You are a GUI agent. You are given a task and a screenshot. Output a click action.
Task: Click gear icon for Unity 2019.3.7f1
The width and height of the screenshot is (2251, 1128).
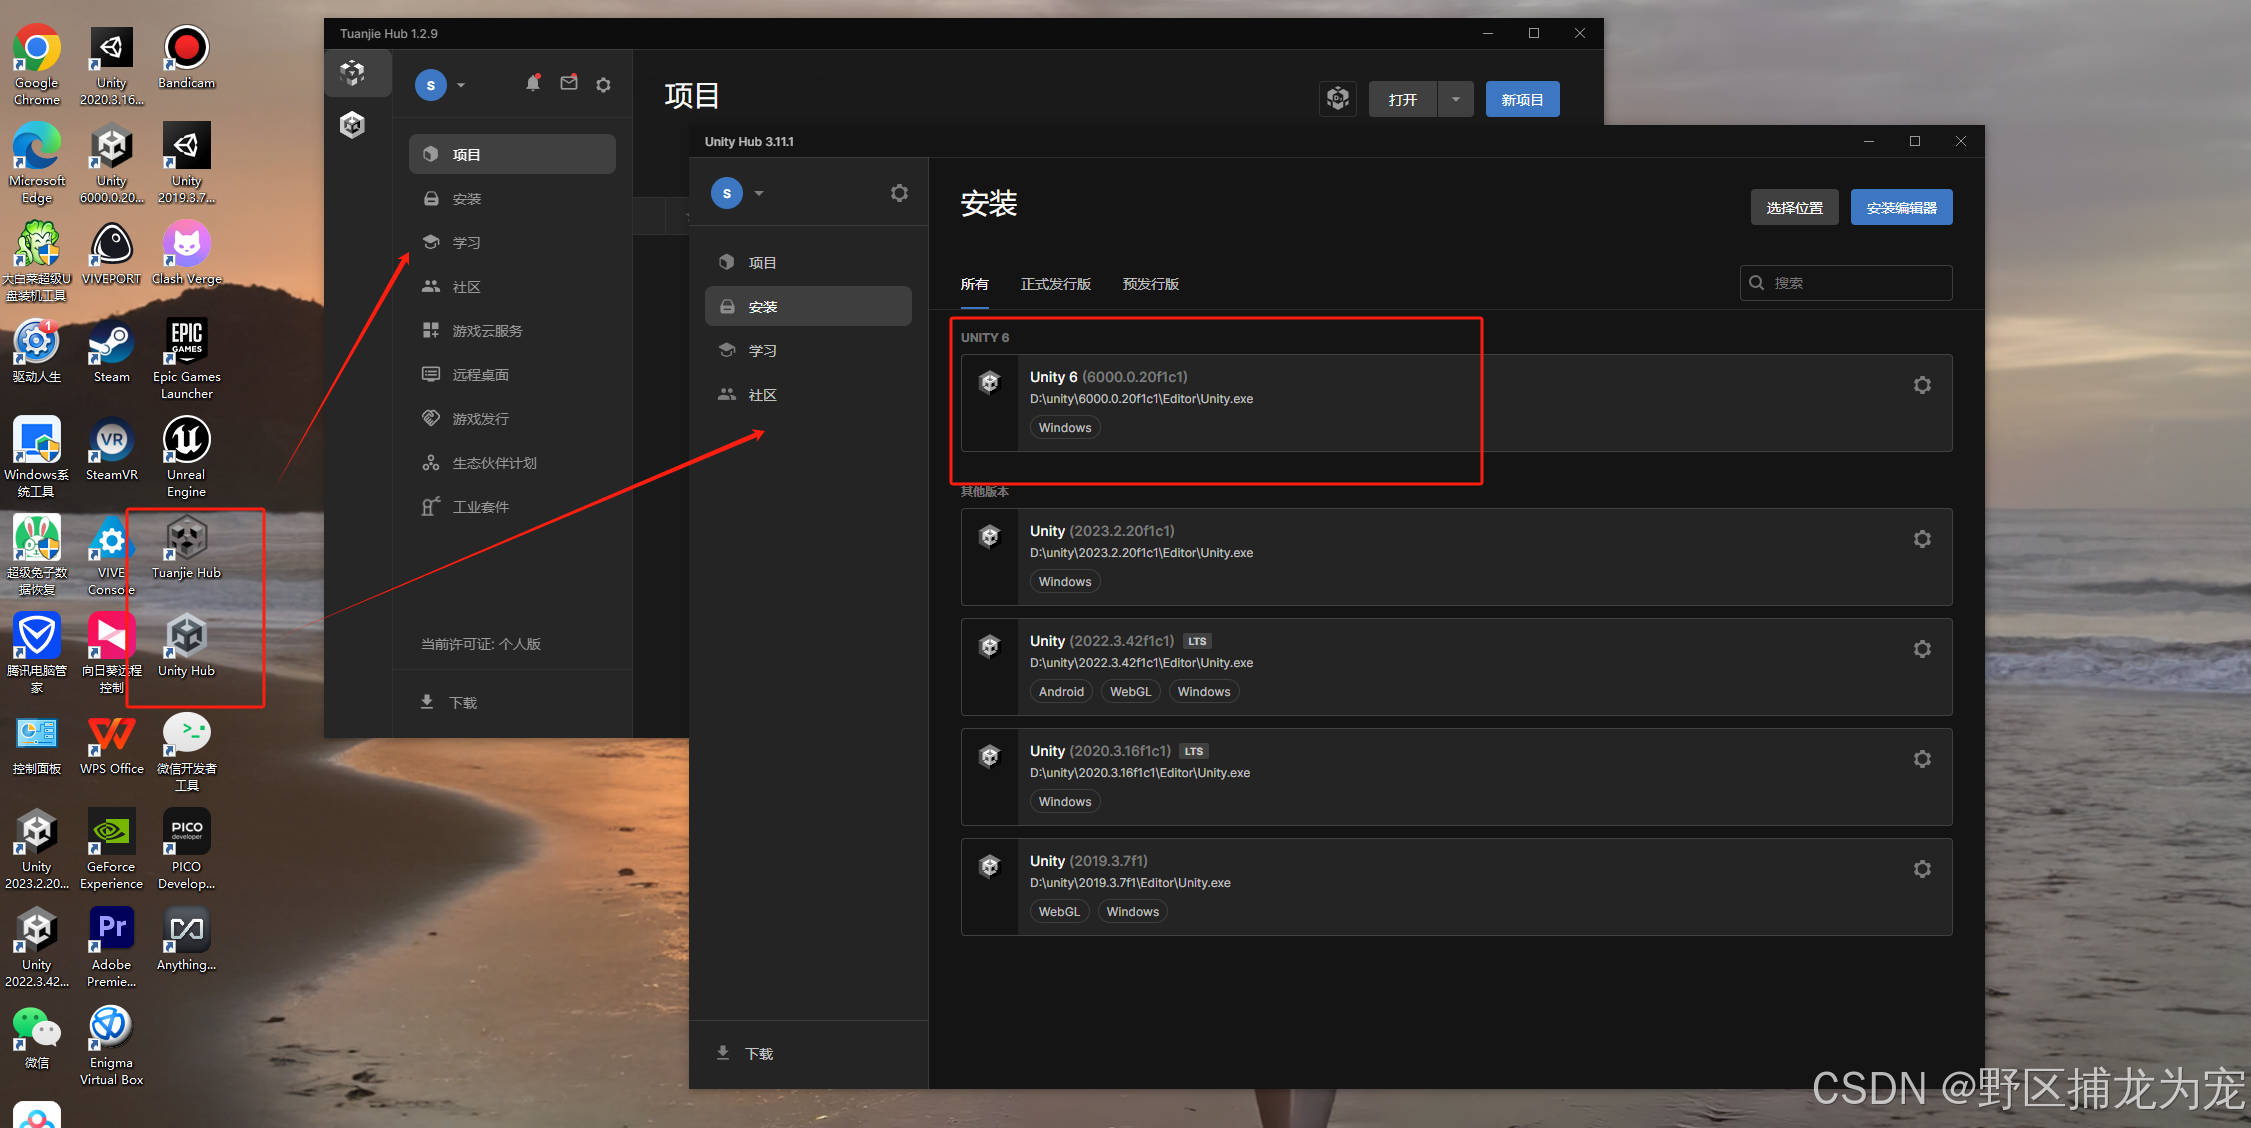pos(1921,869)
